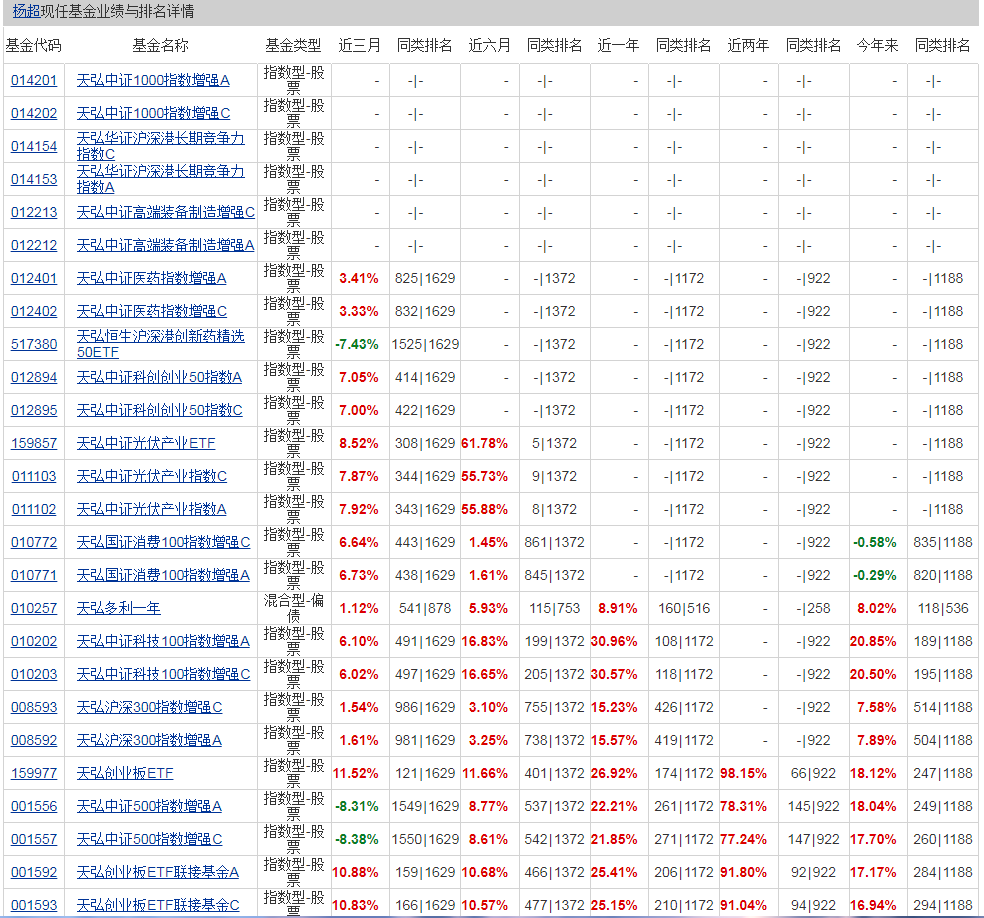Open 天弘多利一年 fund name link
984x918 pixels.
pos(118,608)
